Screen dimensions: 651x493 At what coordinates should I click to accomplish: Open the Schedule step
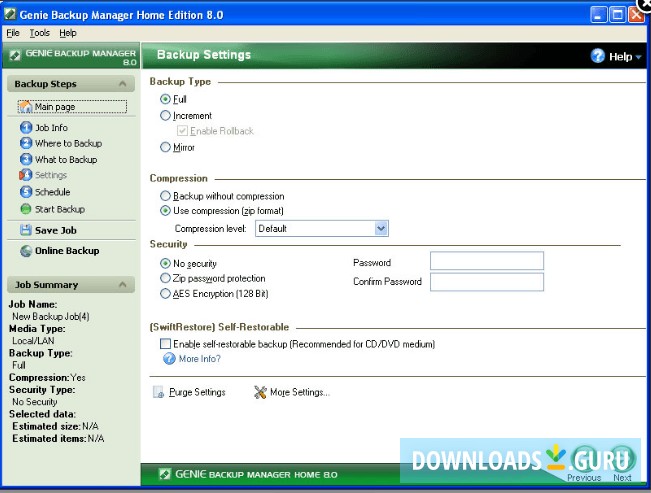53,192
